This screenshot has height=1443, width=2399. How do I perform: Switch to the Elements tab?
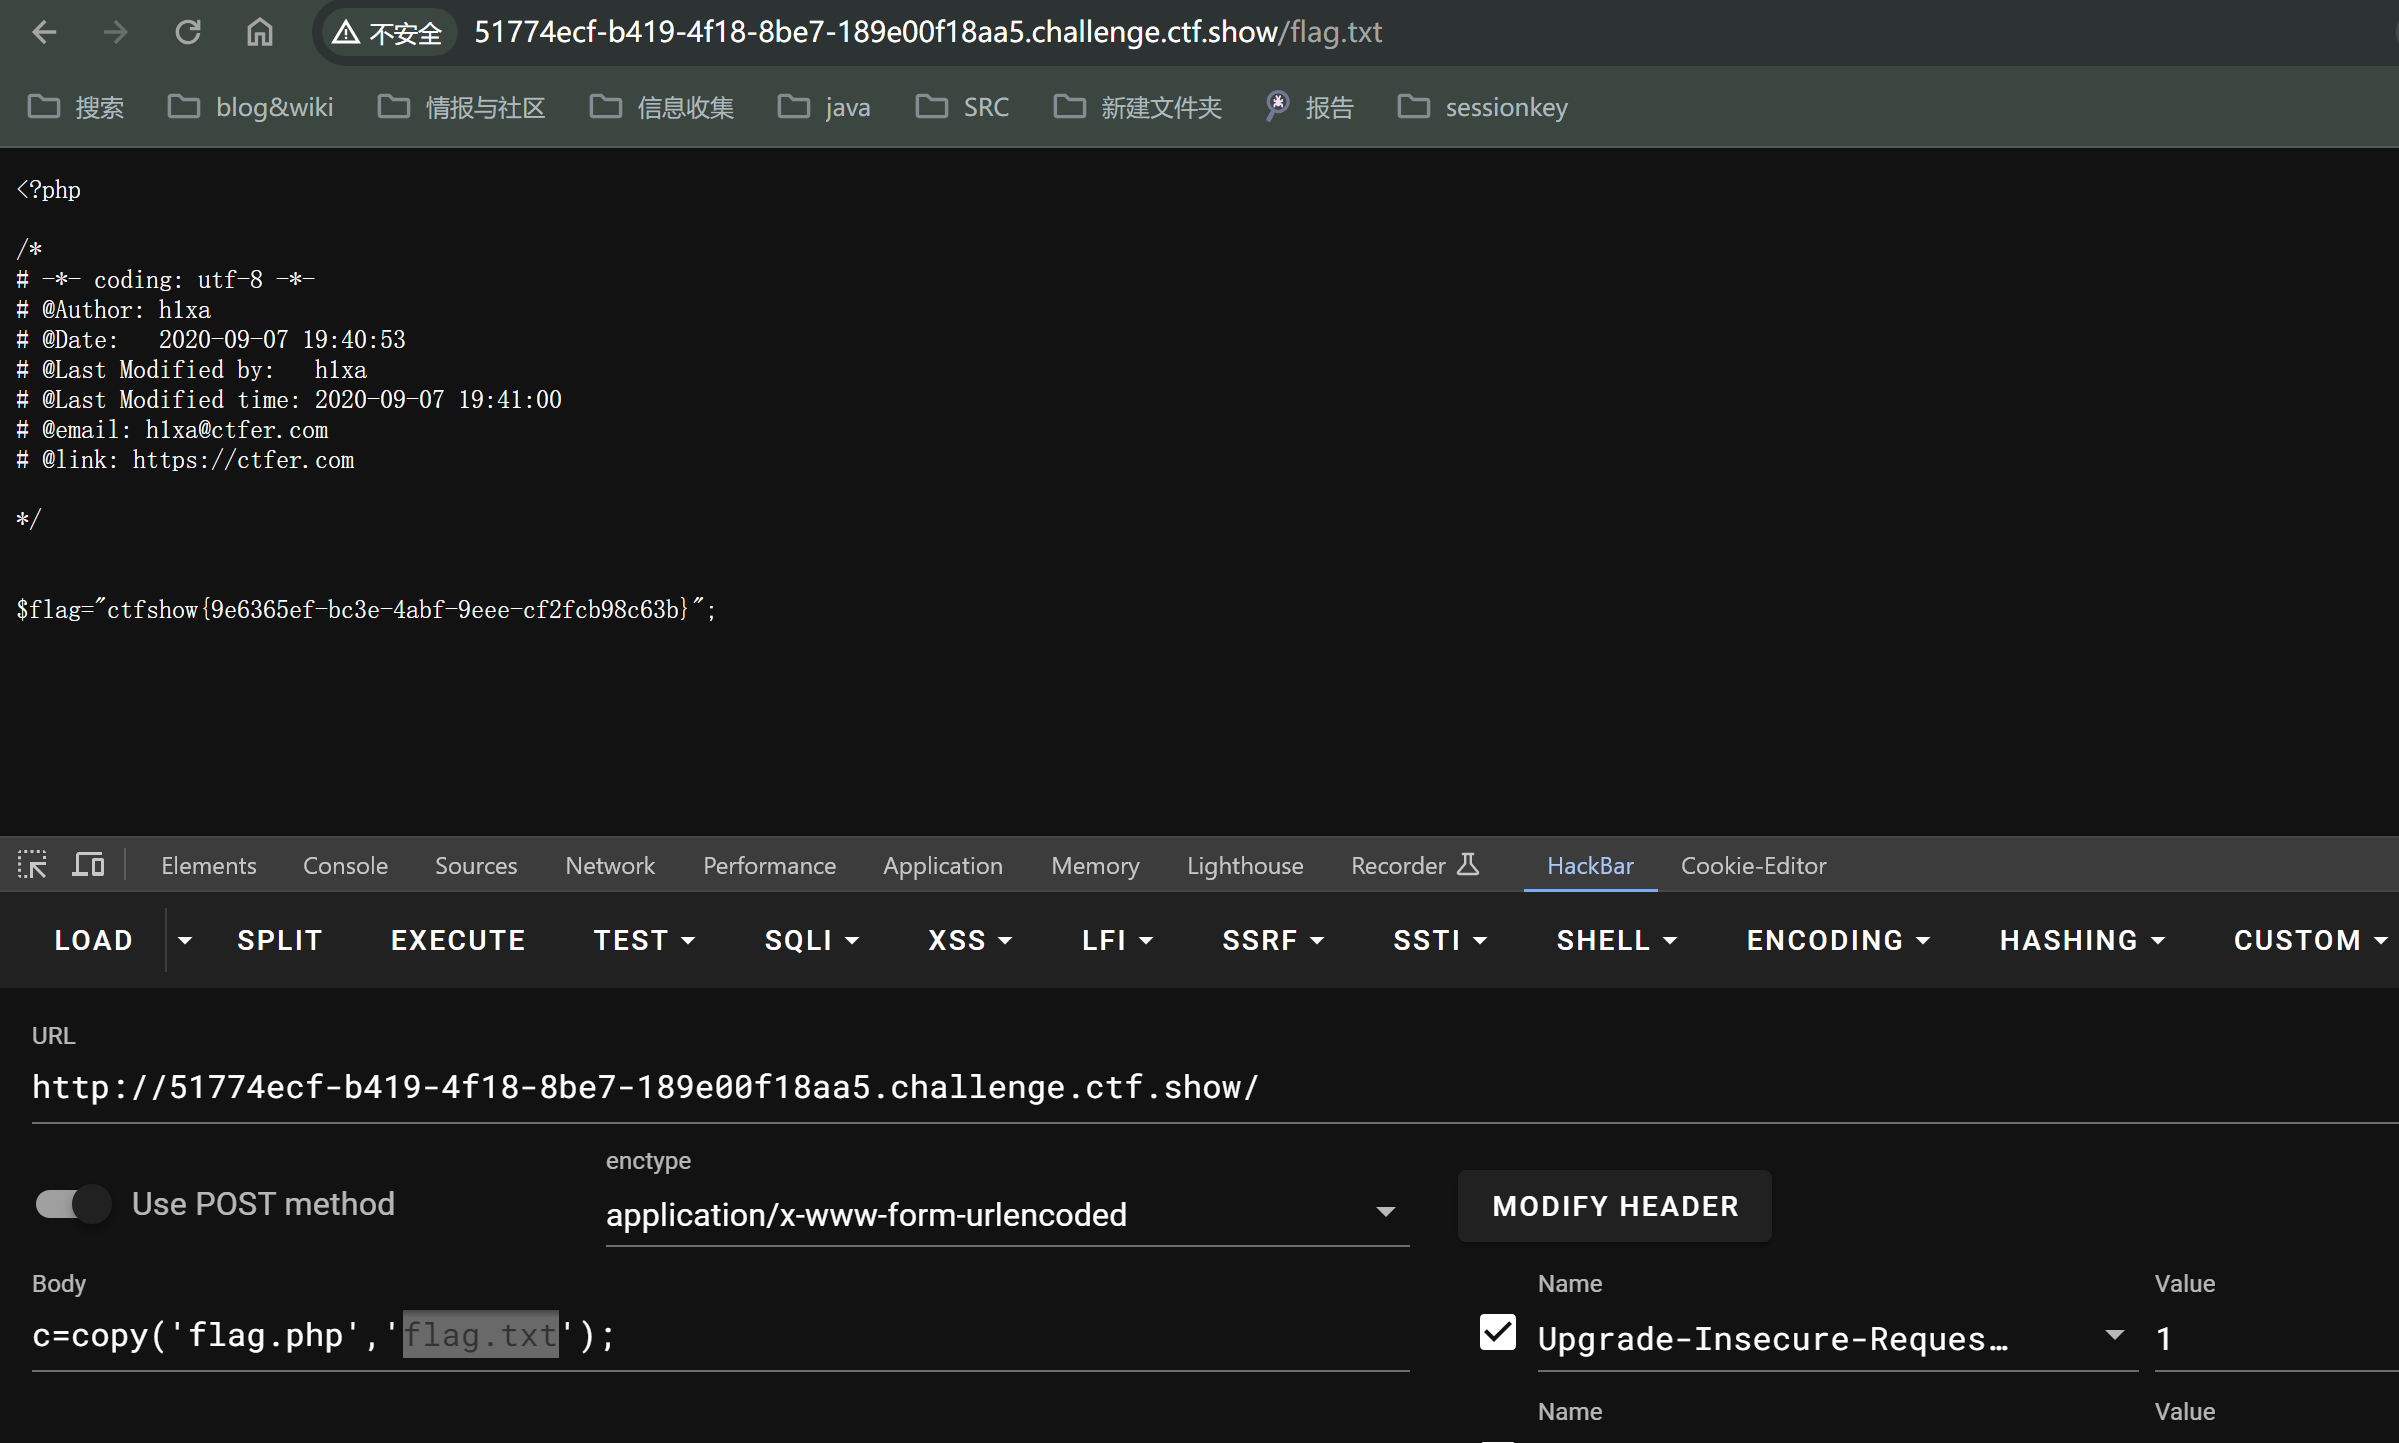[x=209, y=866]
